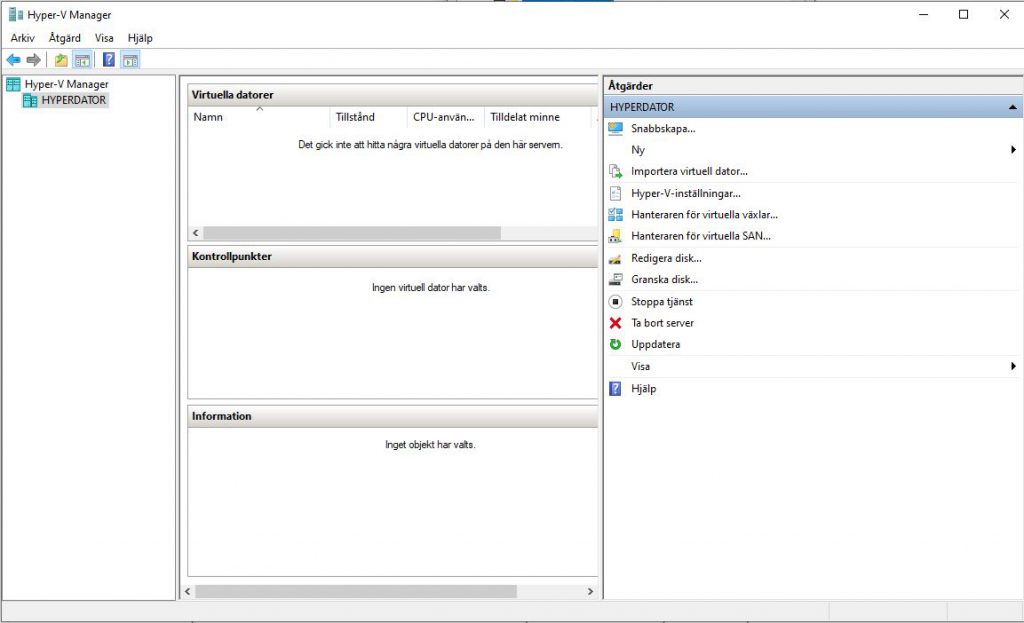
Task: Click the Information panel header
Action: click(392, 416)
